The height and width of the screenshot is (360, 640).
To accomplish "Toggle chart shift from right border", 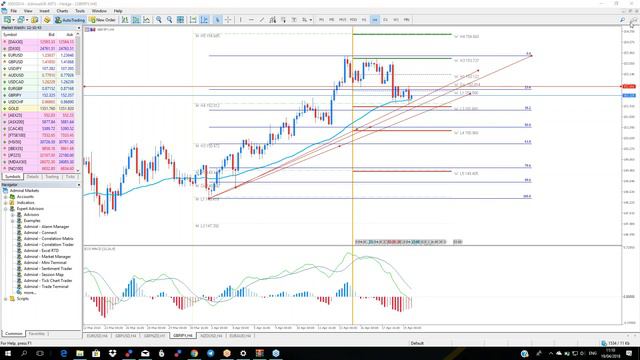I will click(204, 20).
